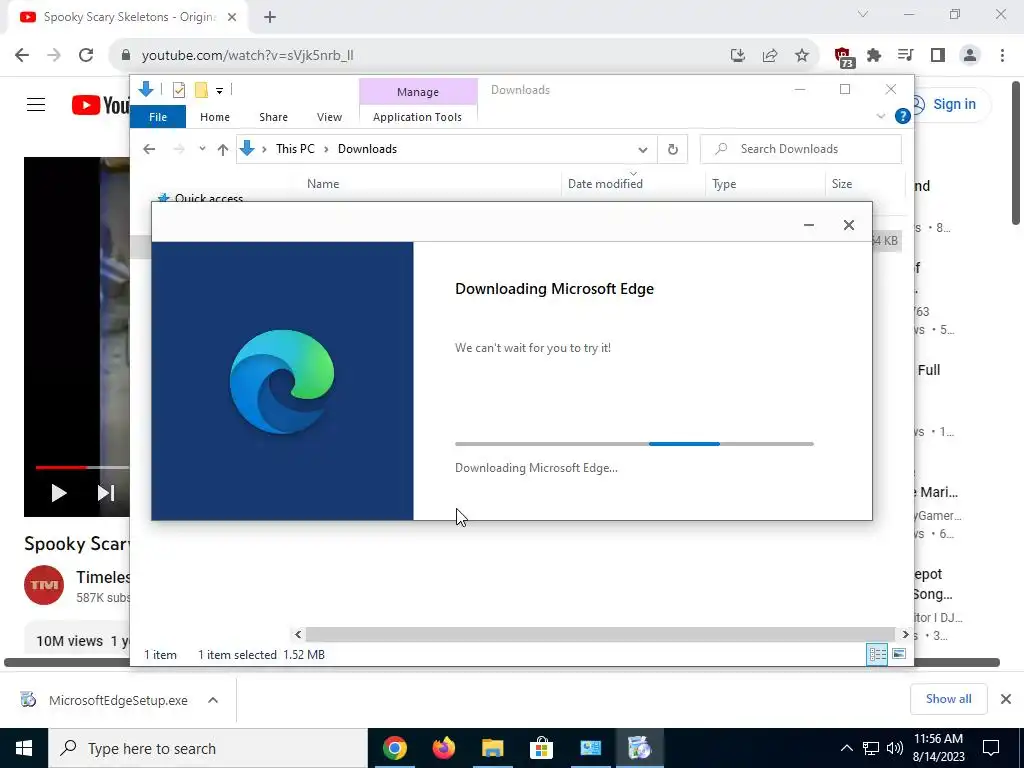Open the tab search chevron in Chrome title bar
1024x768 pixels.
pyautogui.click(x=863, y=14)
